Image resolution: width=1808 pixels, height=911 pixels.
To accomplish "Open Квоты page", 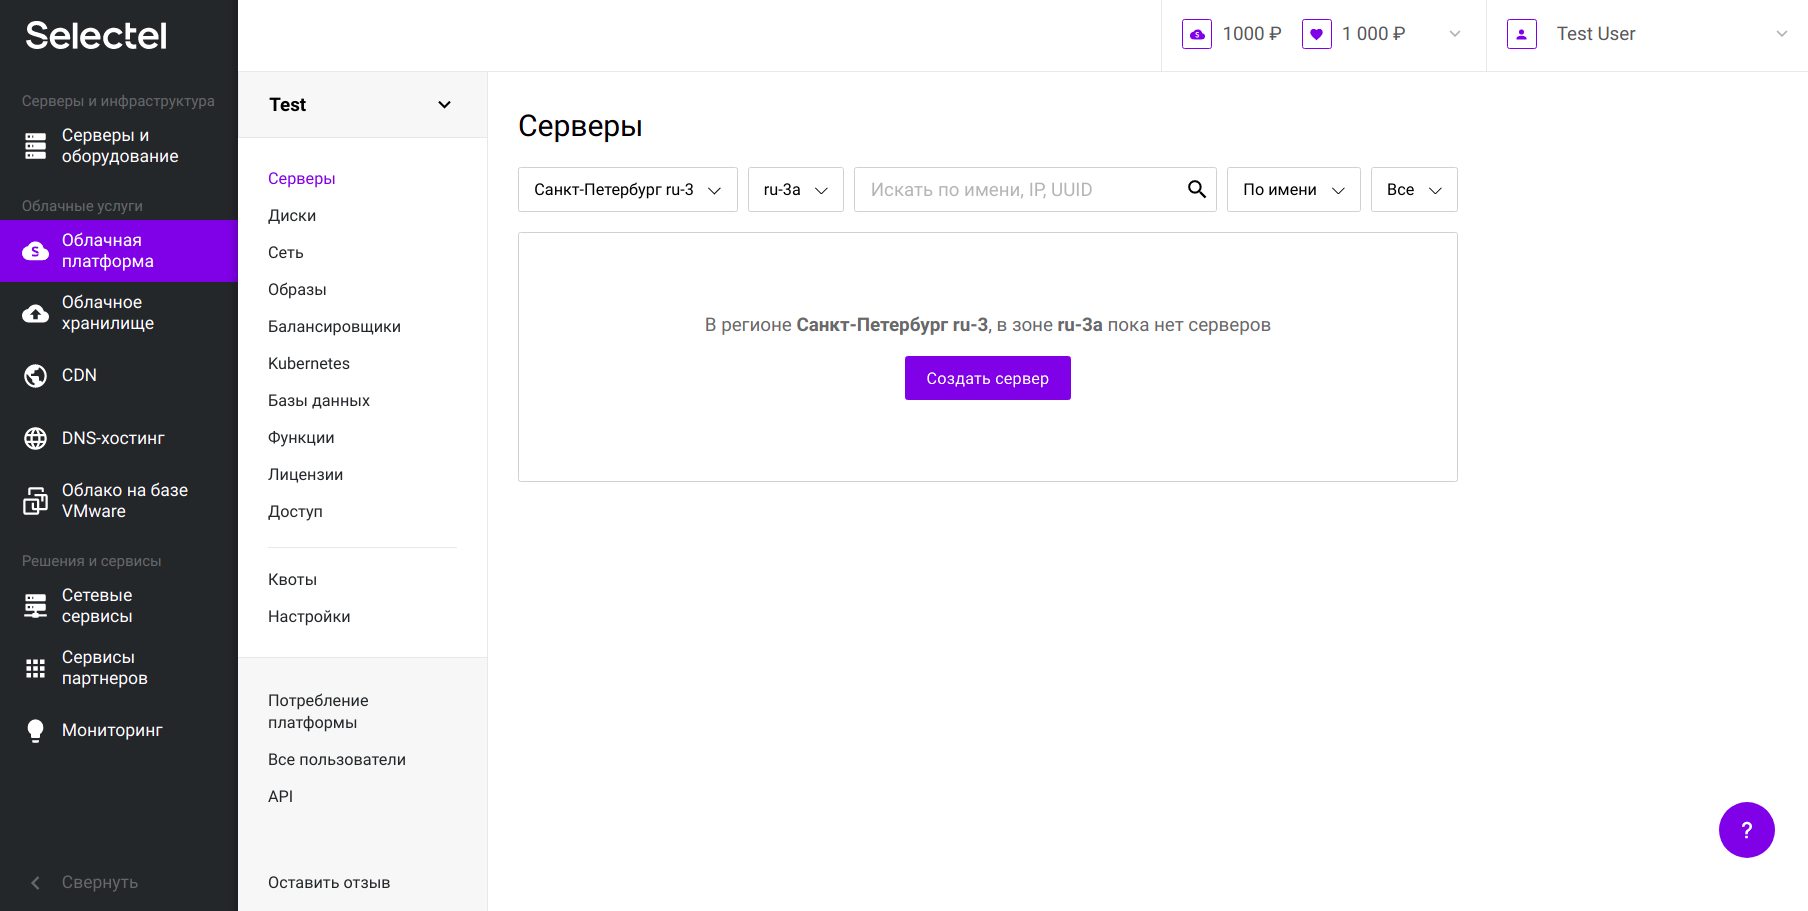I will [292, 580].
